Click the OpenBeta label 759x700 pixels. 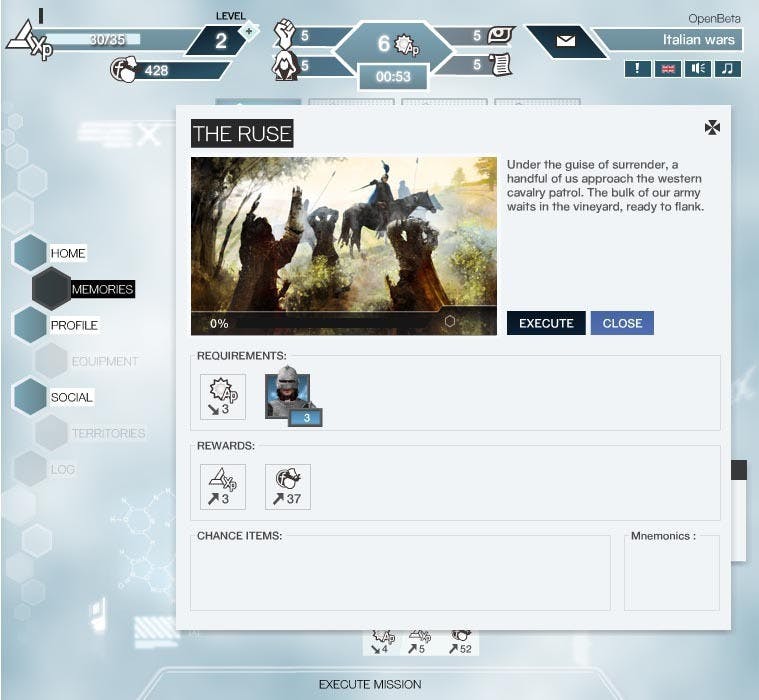(x=714, y=19)
